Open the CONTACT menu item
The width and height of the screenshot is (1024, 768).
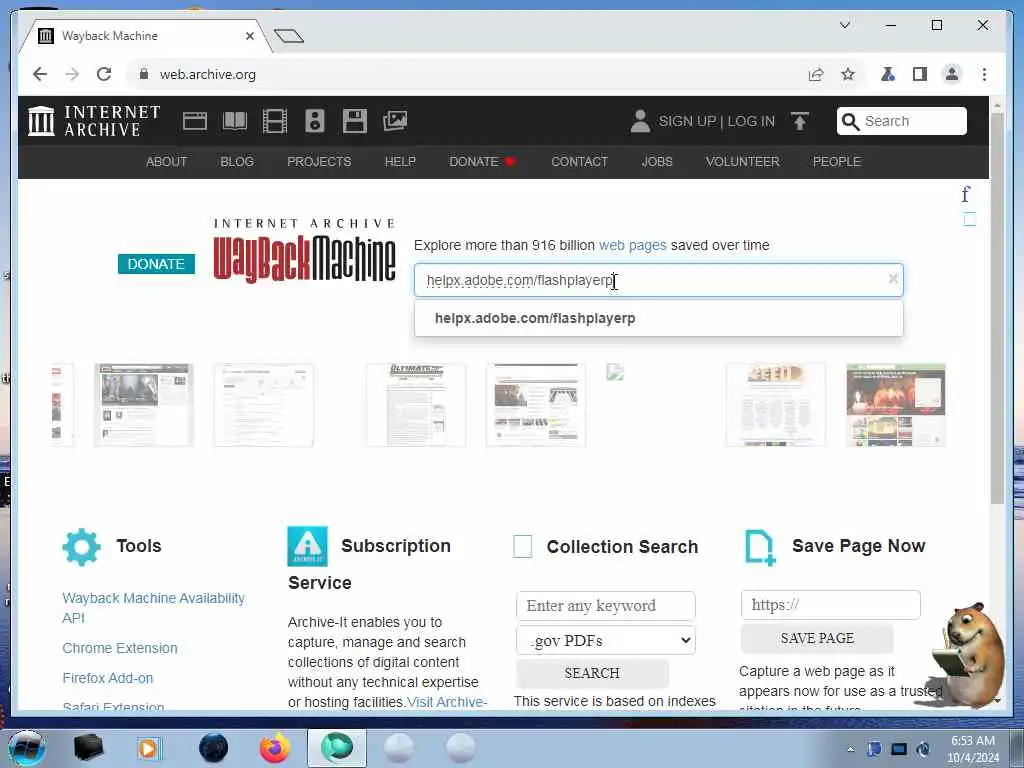579,161
